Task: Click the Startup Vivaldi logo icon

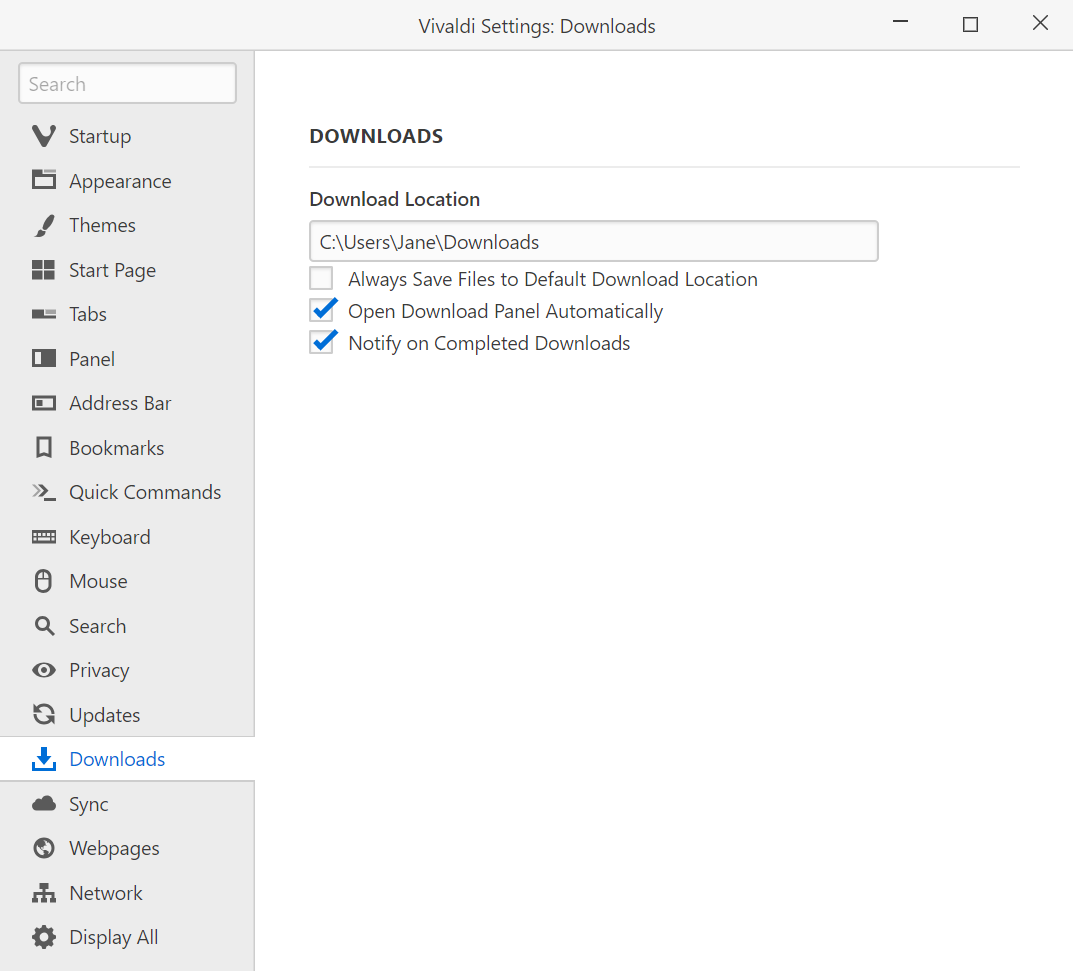Action: 44,136
